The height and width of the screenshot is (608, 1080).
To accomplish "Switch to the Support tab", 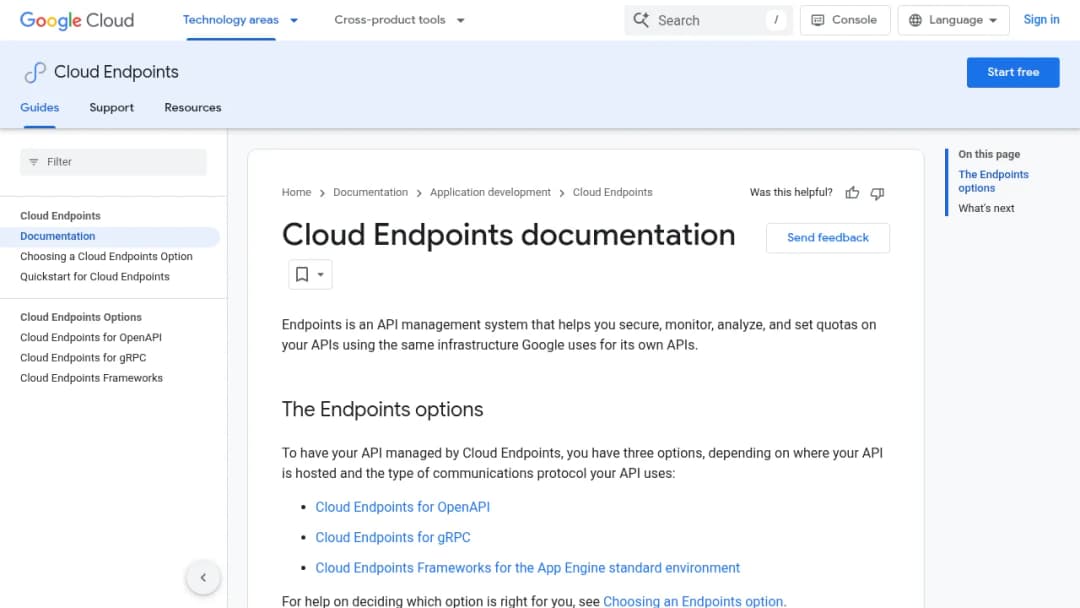I will click(112, 107).
